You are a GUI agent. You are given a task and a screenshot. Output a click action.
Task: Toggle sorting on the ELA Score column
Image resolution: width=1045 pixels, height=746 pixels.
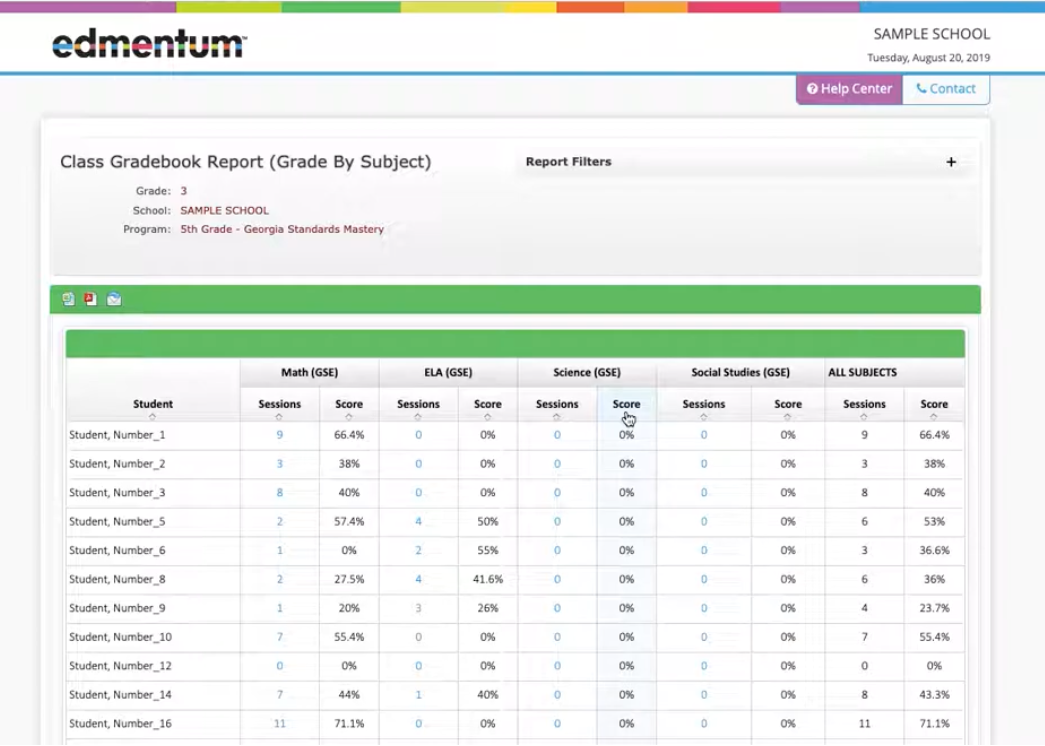pyautogui.click(x=487, y=410)
